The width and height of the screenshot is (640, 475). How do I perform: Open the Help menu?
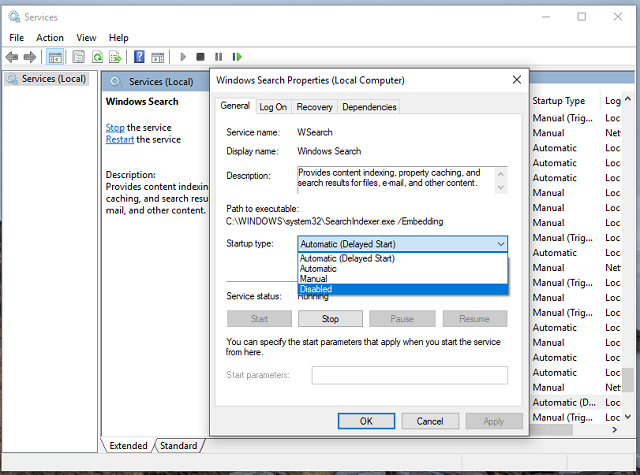point(118,38)
